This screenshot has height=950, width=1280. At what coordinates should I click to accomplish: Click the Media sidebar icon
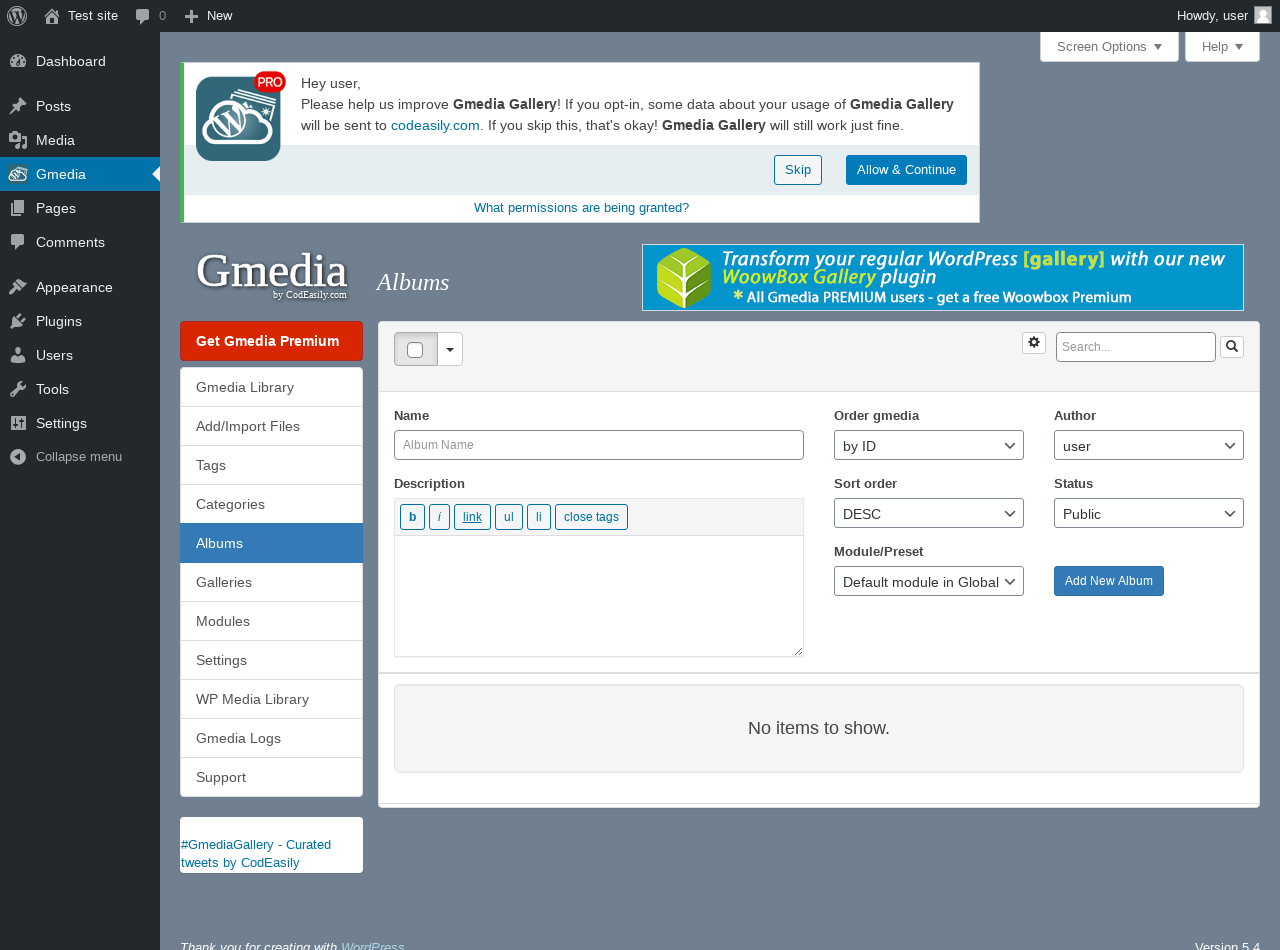(x=18, y=140)
